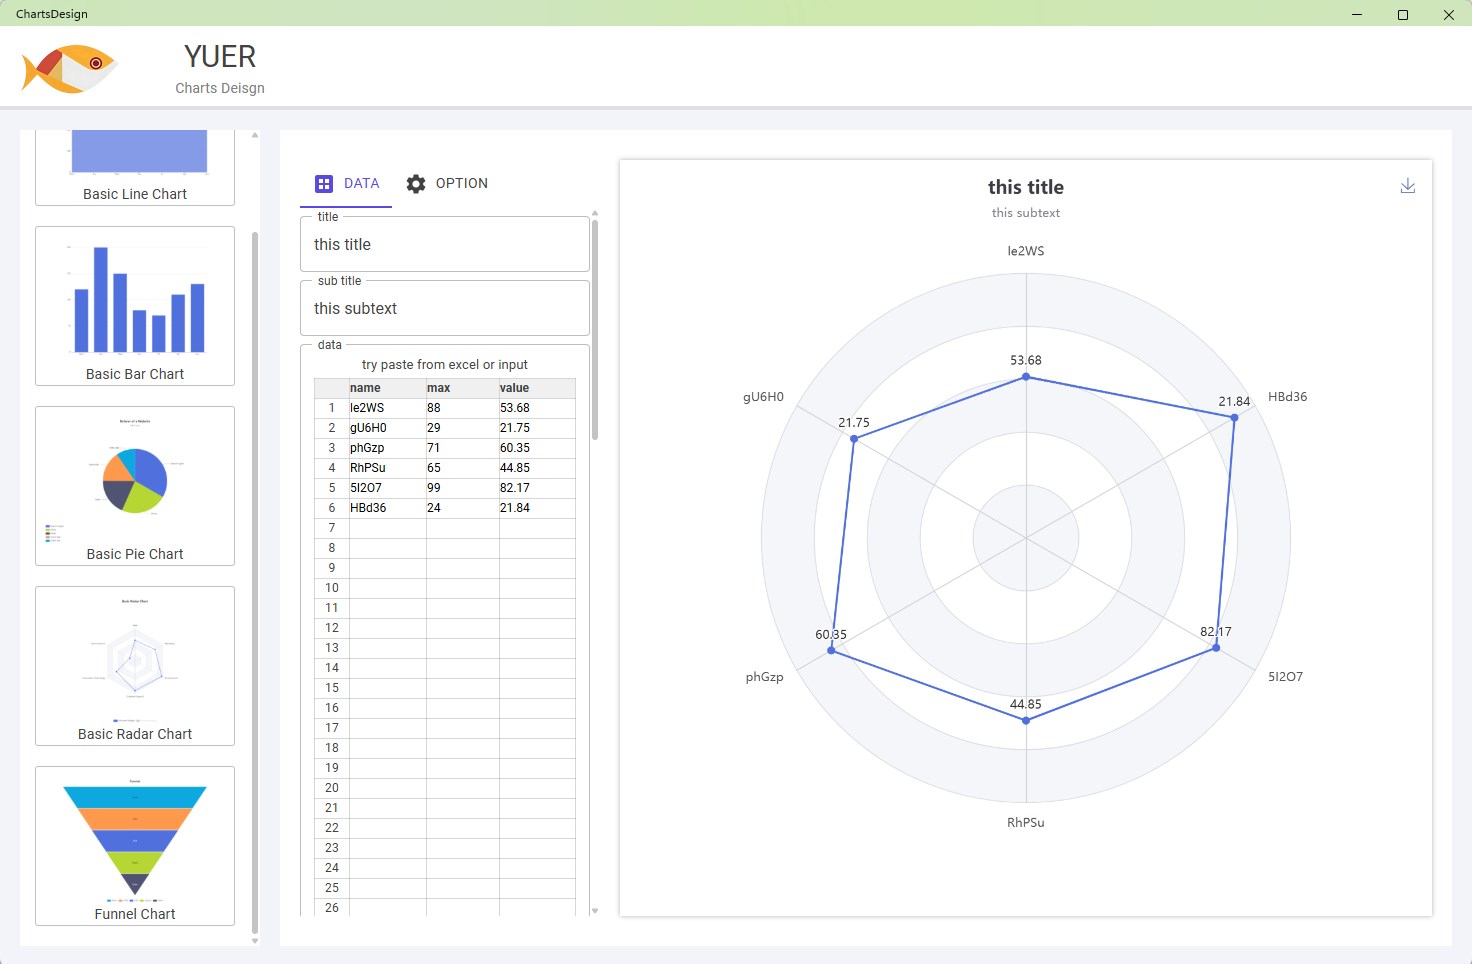Select the max cell containing 88

point(462,408)
